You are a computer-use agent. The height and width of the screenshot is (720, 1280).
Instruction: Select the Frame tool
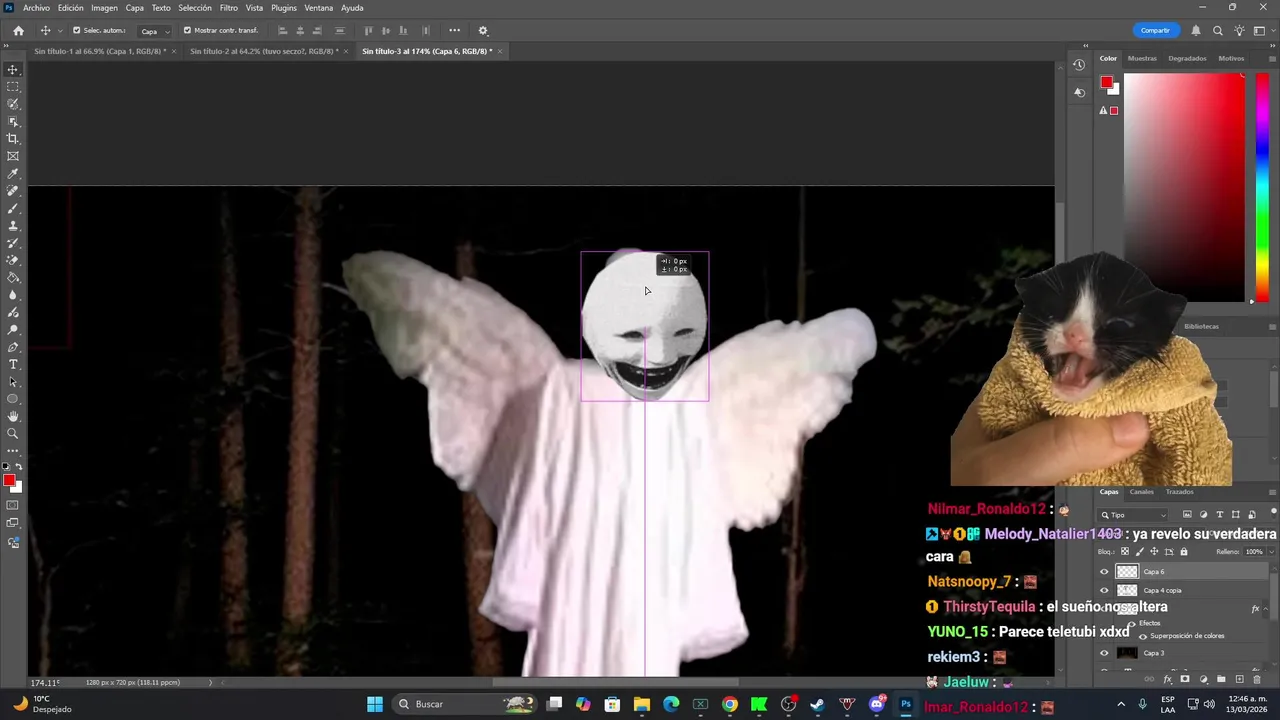coord(13,156)
